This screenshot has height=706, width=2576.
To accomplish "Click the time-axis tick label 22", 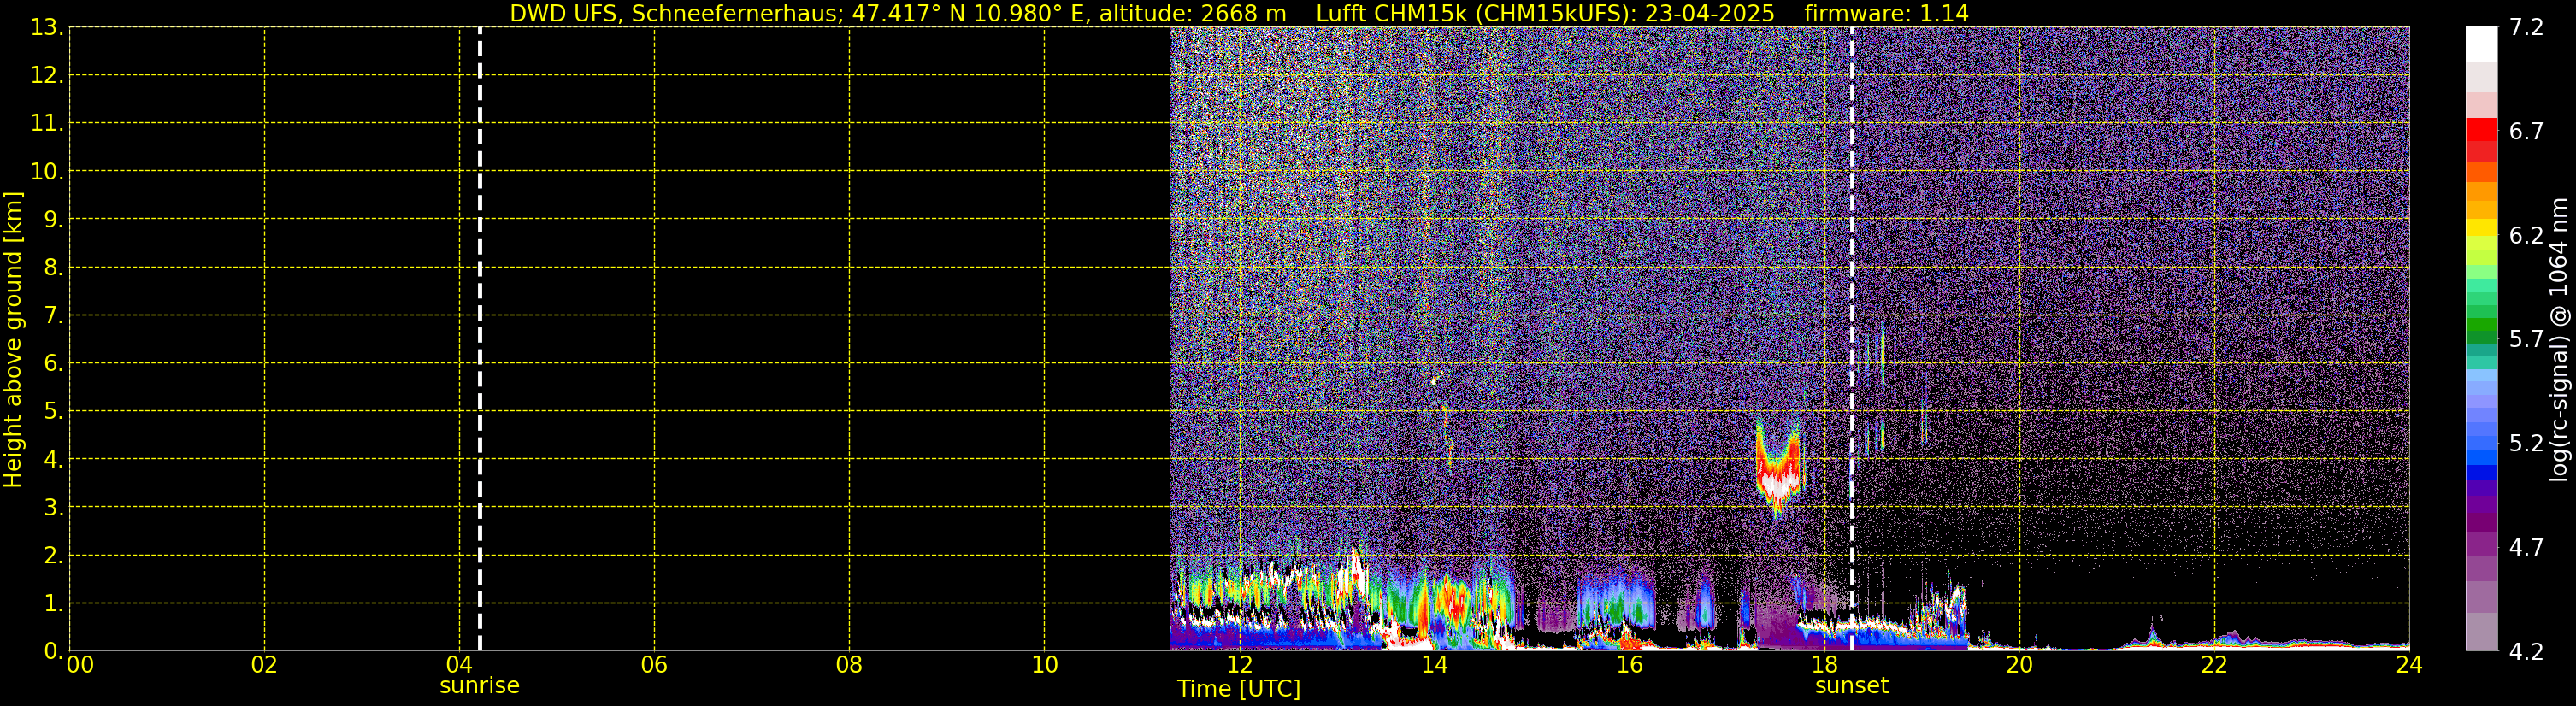I will (x=2214, y=665).
